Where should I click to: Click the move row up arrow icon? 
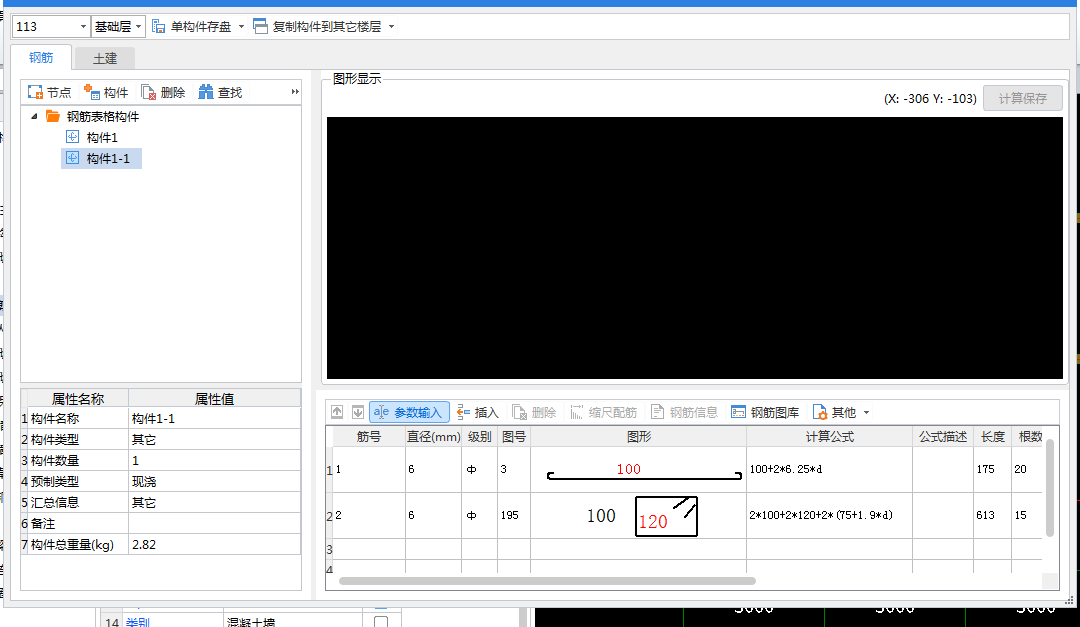pos(339,411)
